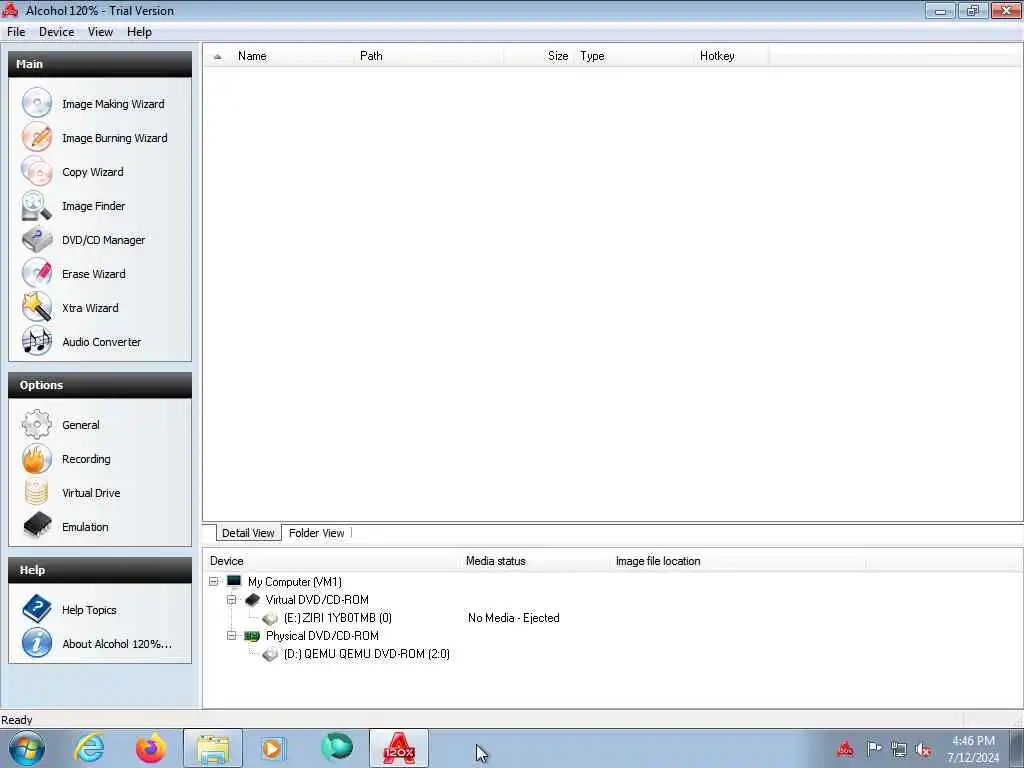
Task: Open the taskbar clock showing 4:46 PM
Action: click(973, 749)
